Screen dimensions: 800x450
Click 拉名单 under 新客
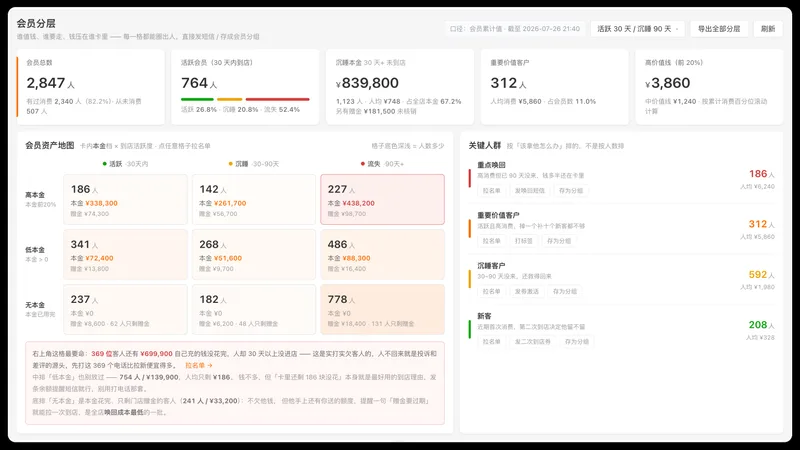[491, 341]
